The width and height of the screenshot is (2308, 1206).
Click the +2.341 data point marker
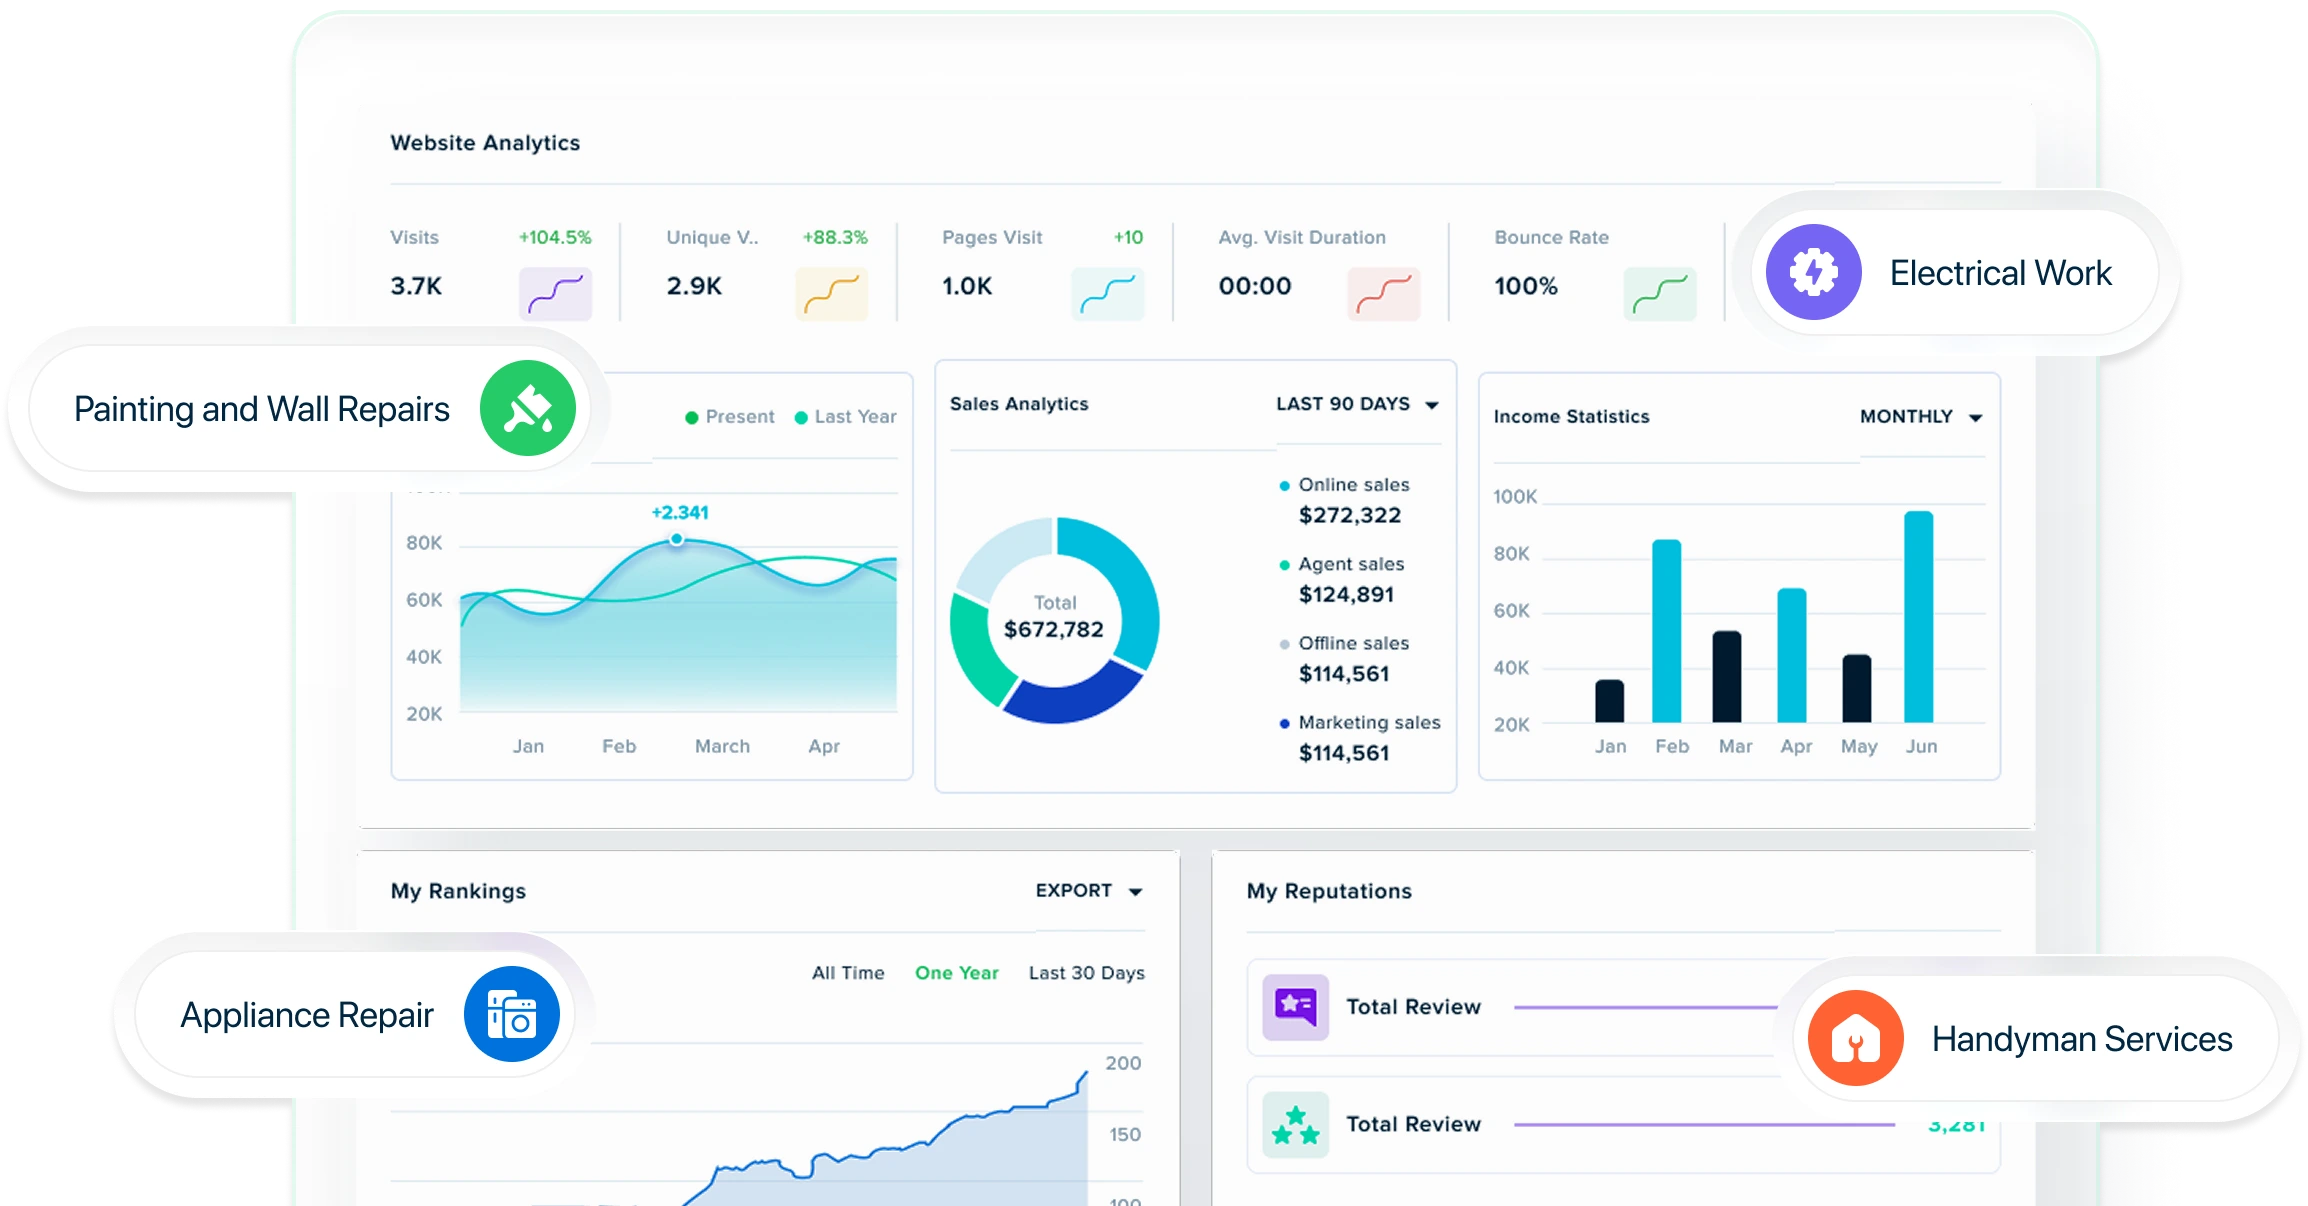coord(677,539)
